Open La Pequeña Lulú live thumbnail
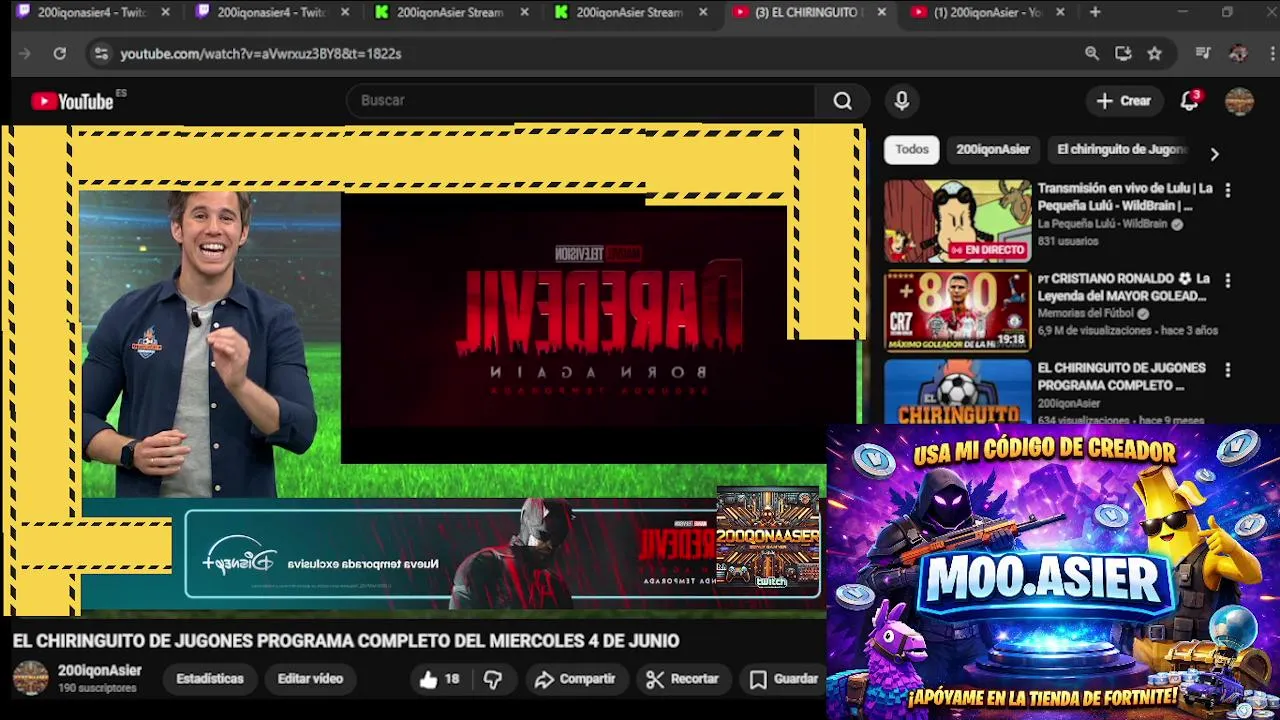This screenshot has height=720, width=1280. [x=957, y=221]
